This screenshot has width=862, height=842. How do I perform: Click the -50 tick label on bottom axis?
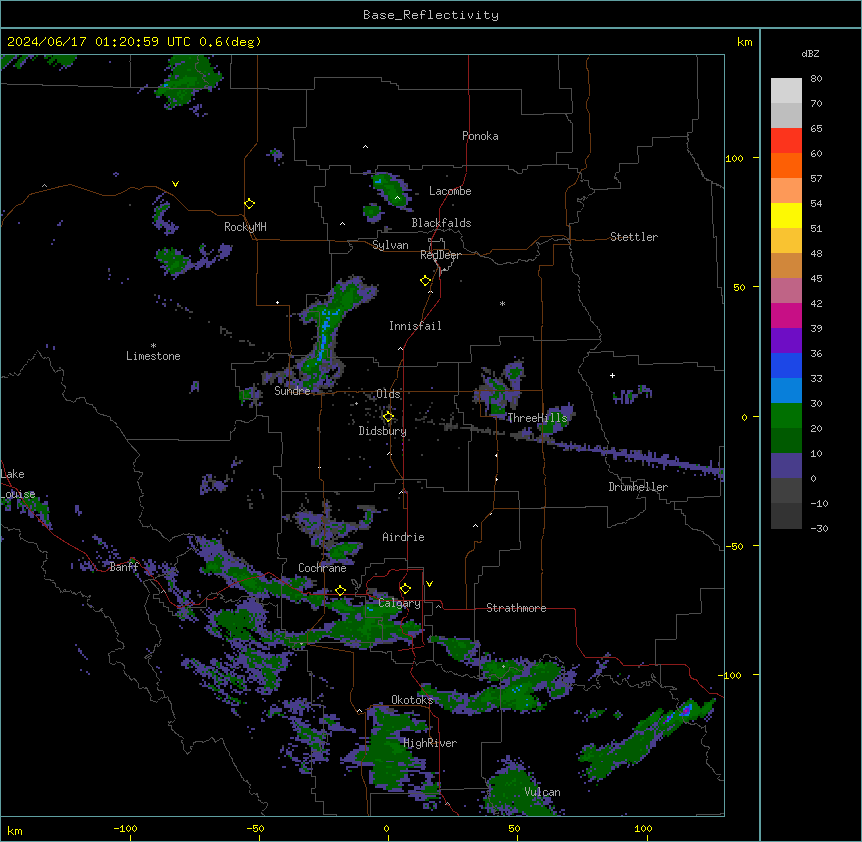tap(255, 828)
